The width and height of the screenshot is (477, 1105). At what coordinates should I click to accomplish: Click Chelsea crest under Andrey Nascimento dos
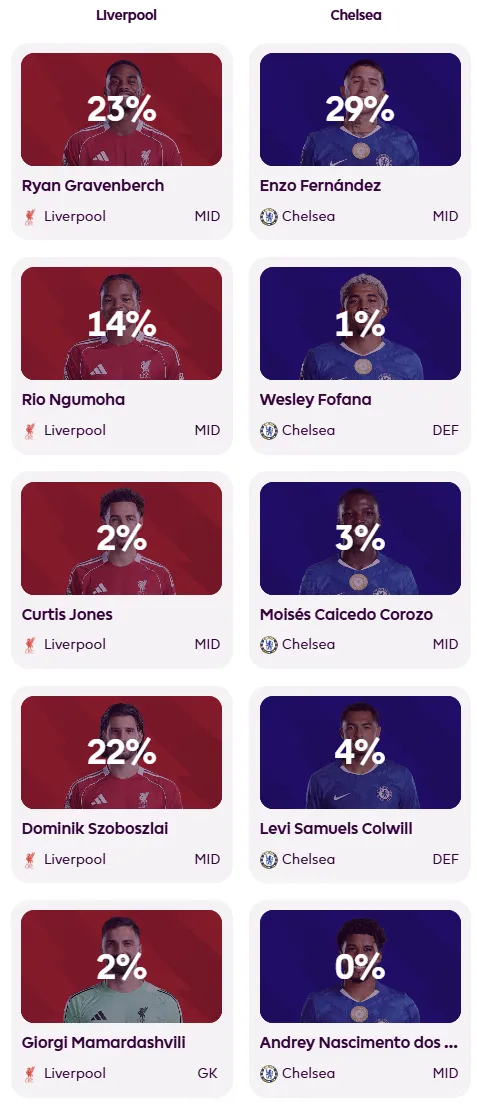click(x=268, y=1074)
